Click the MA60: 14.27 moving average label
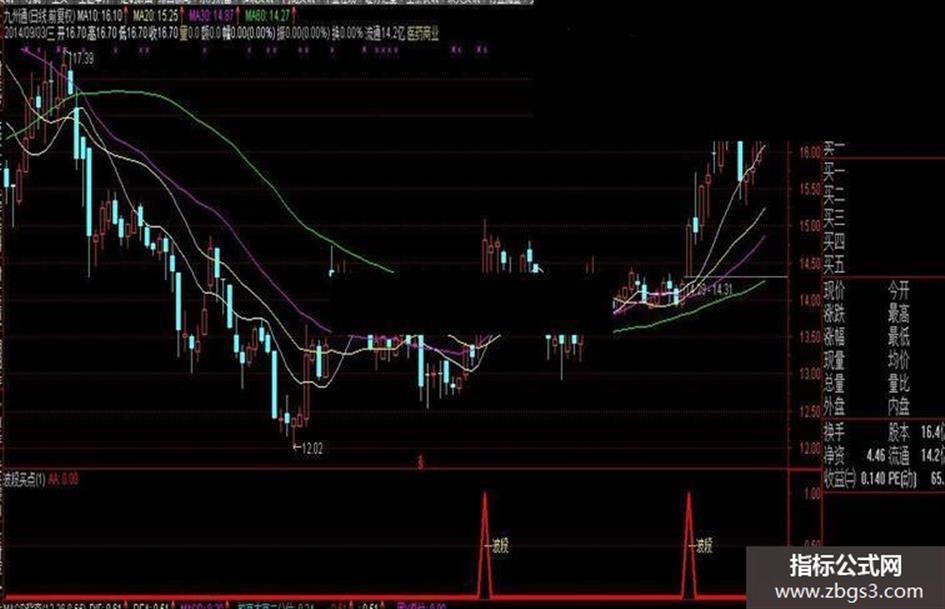 [x=268, y=15]
